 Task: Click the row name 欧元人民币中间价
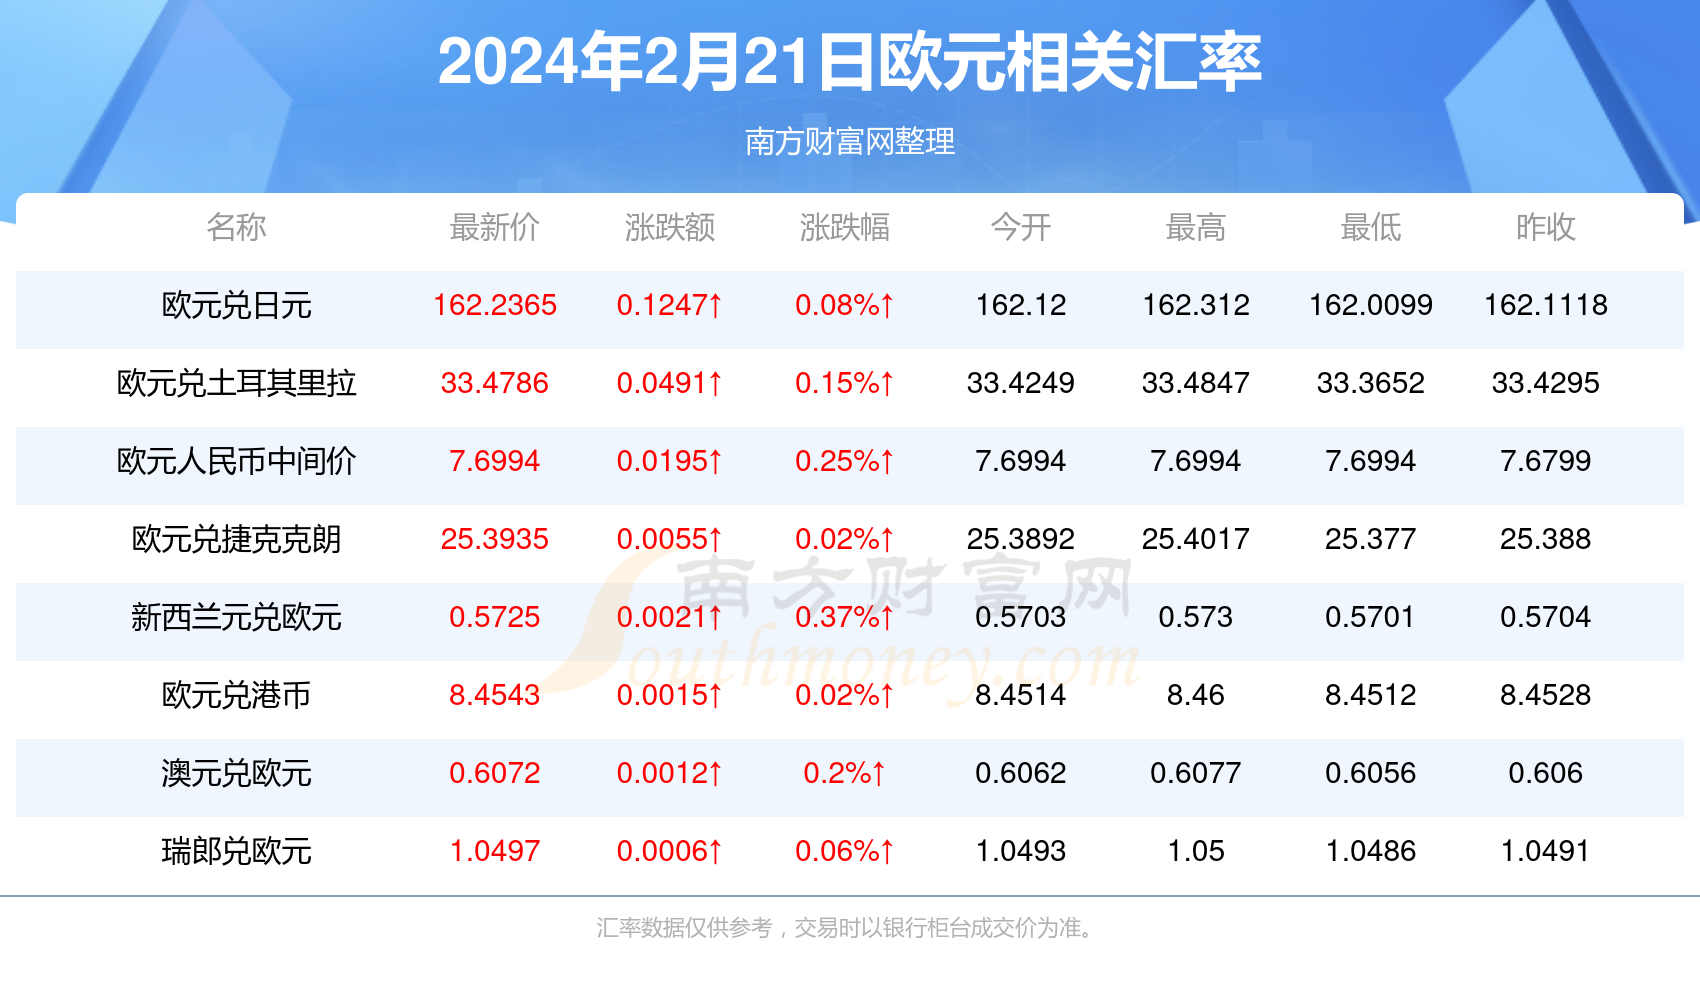coord(236,461)
